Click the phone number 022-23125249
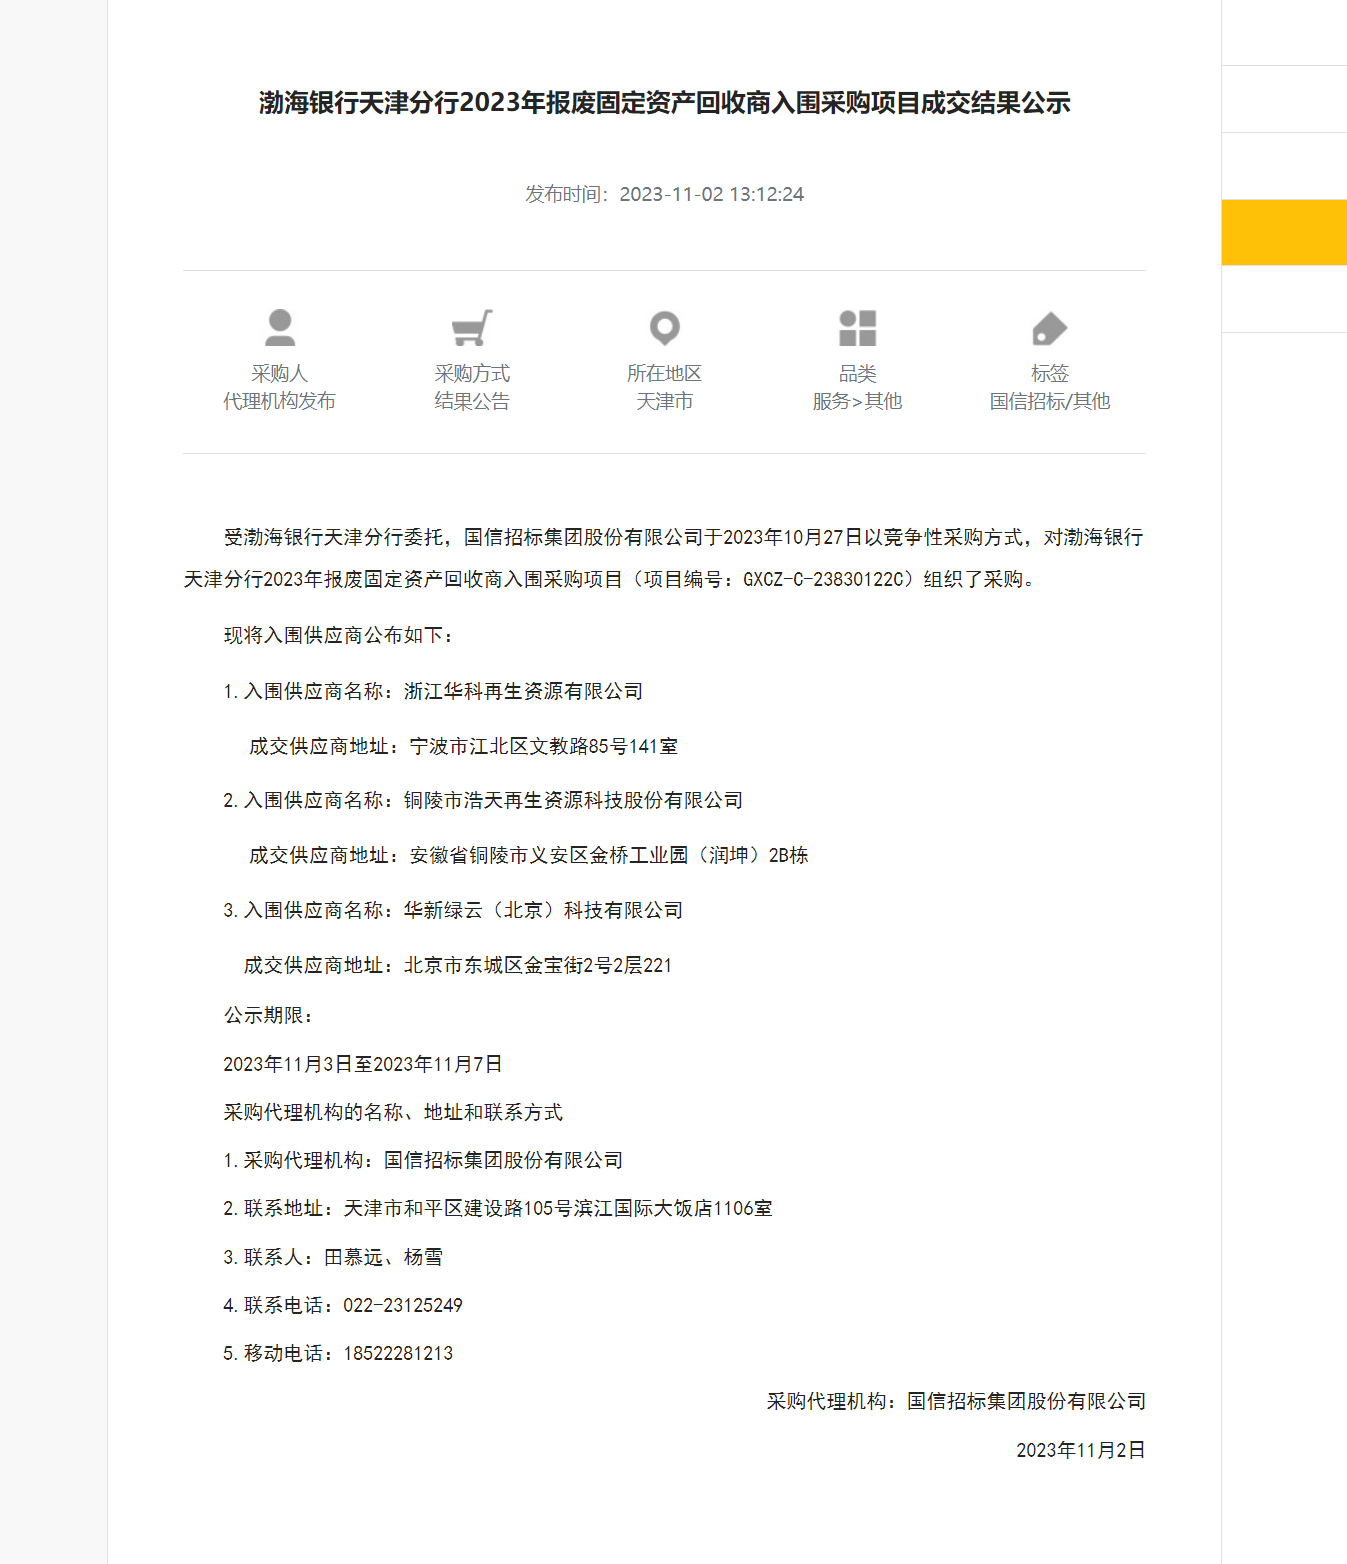 [x=403, y=1305]
